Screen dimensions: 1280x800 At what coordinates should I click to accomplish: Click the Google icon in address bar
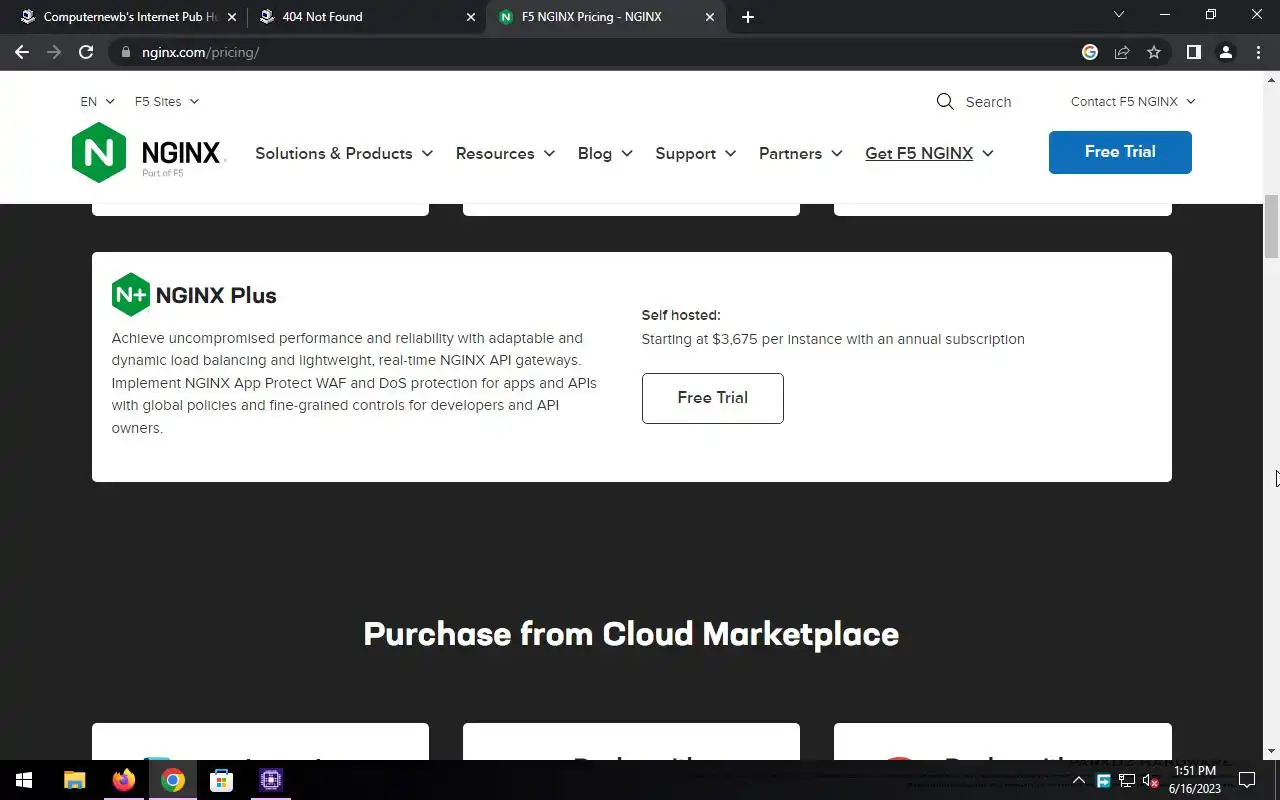(x=1090, y=52)
